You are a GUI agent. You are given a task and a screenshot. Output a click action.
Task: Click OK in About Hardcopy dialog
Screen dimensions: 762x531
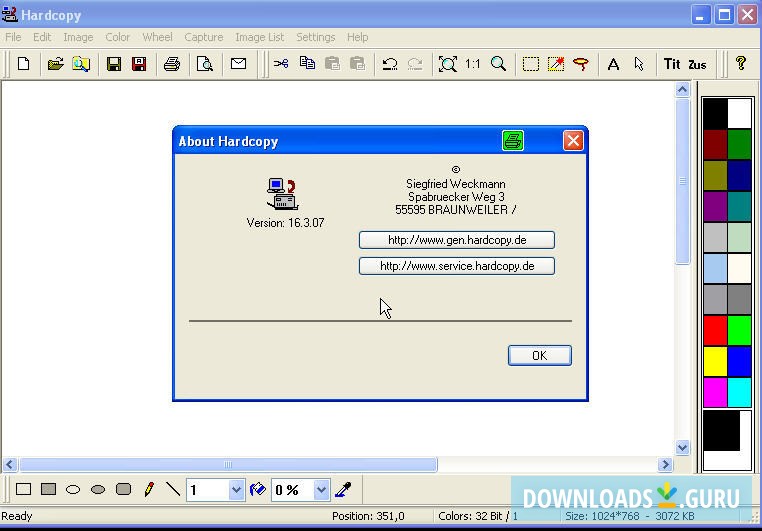pyautogui.click(x=539, y=355)
